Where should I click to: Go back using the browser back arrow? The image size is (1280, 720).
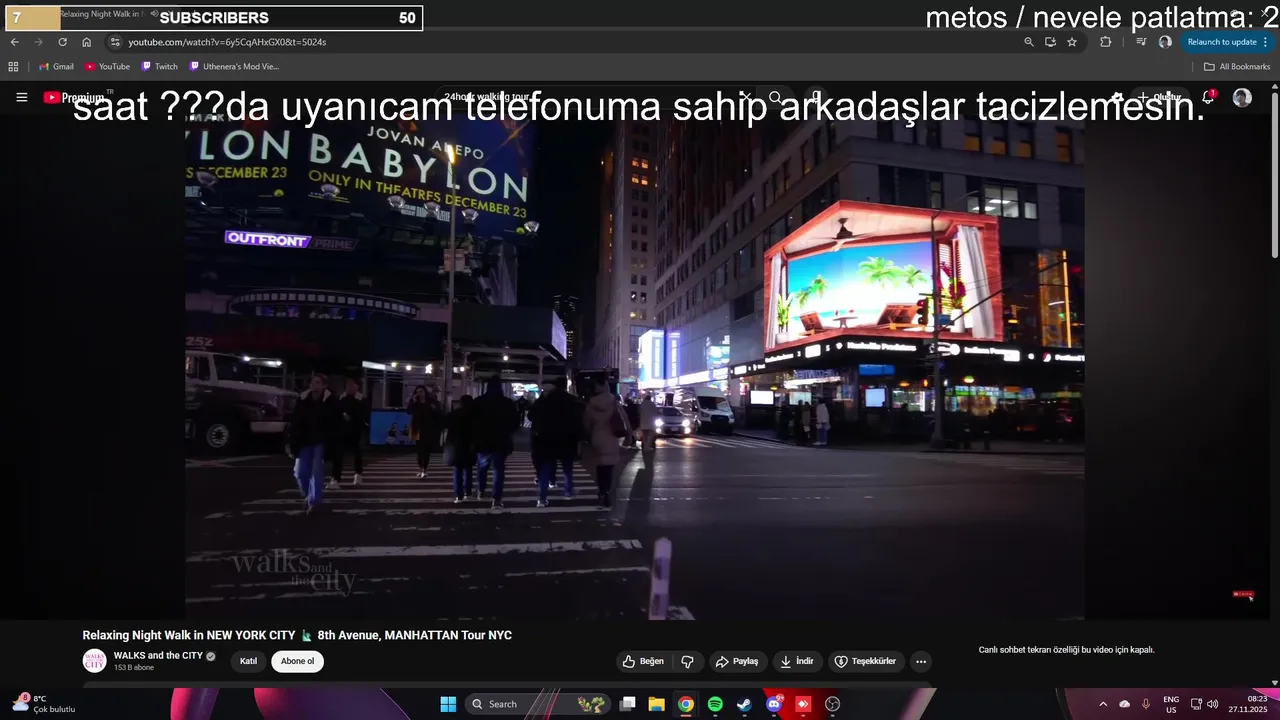[x=14, y=42]
